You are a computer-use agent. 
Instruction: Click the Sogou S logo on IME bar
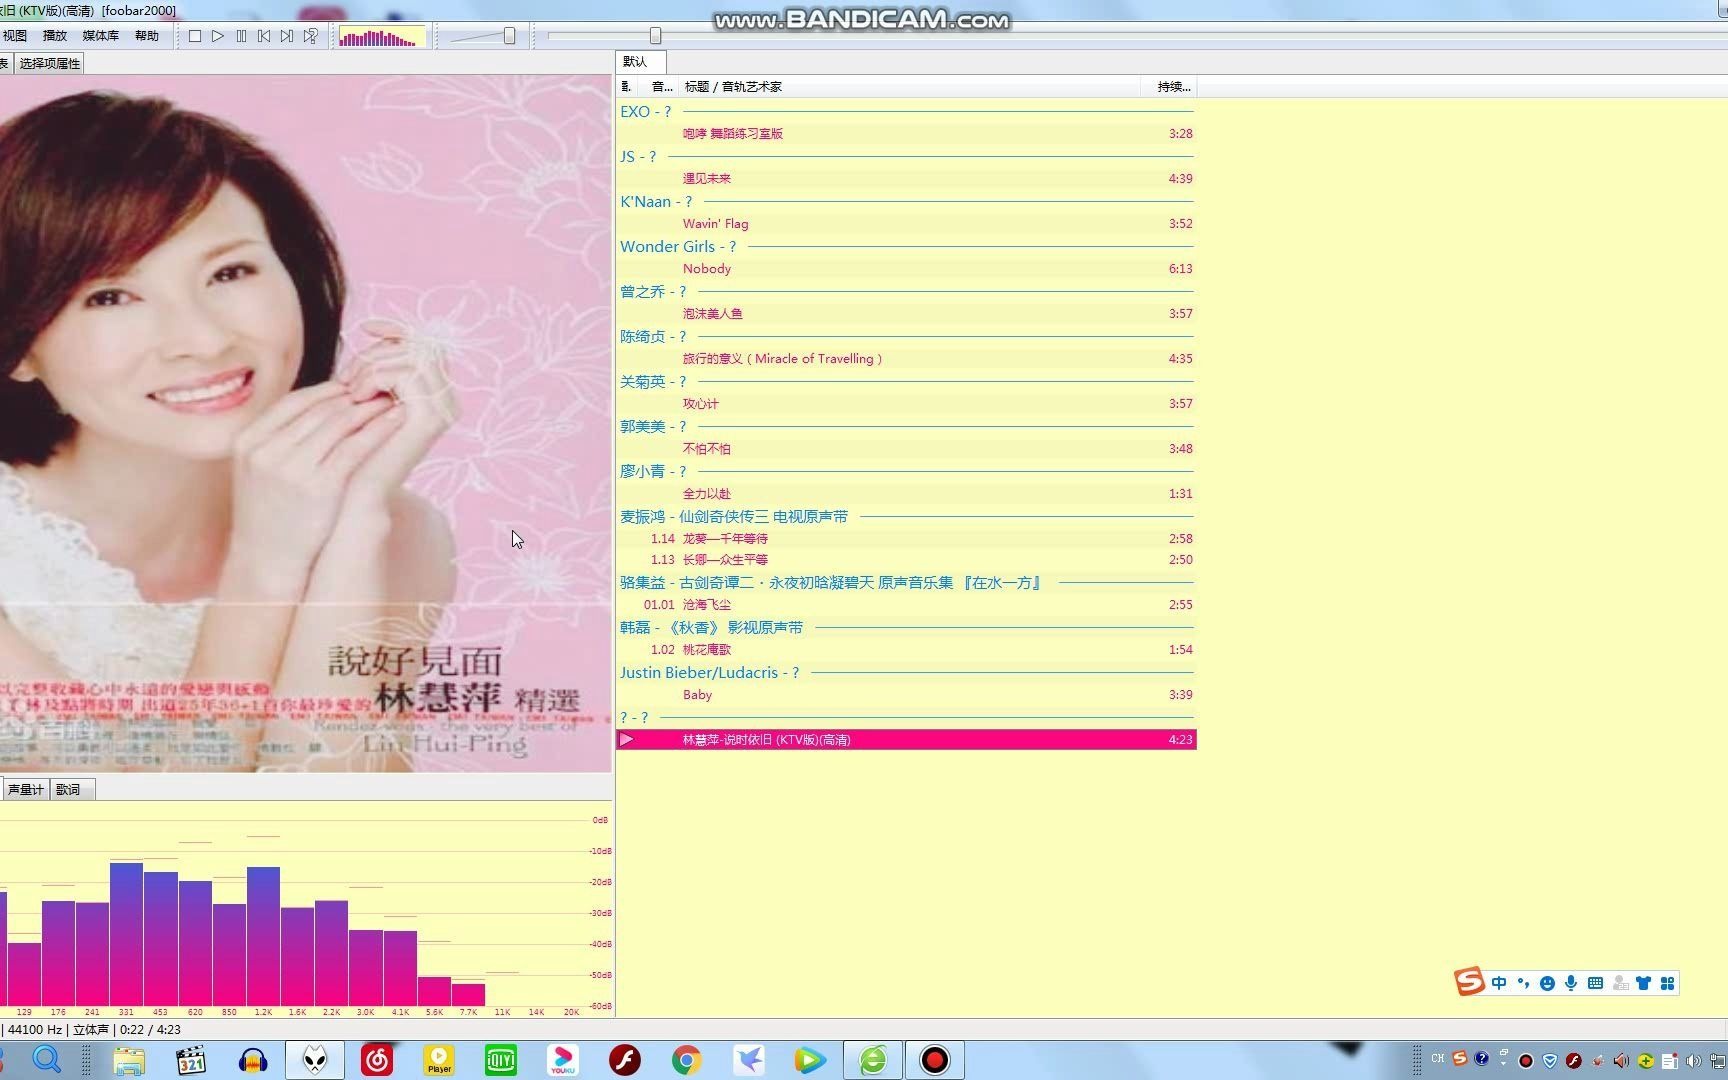(x=1469, y=982)
